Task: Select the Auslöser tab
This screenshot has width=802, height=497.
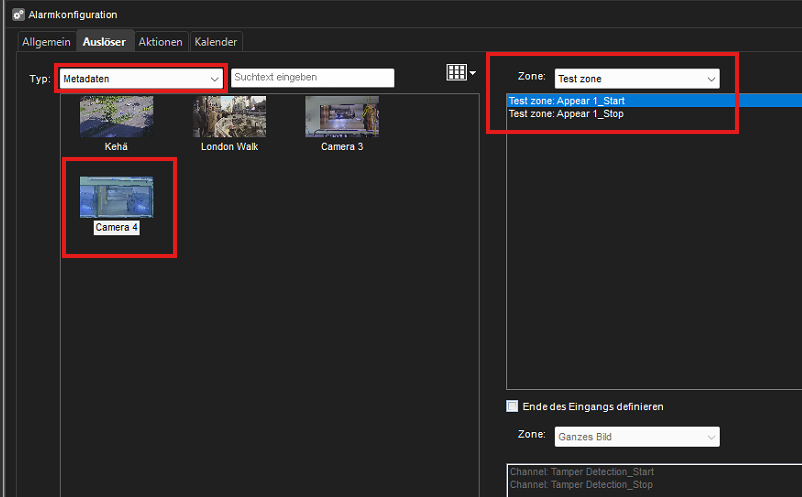Action: tap(104, 42)
